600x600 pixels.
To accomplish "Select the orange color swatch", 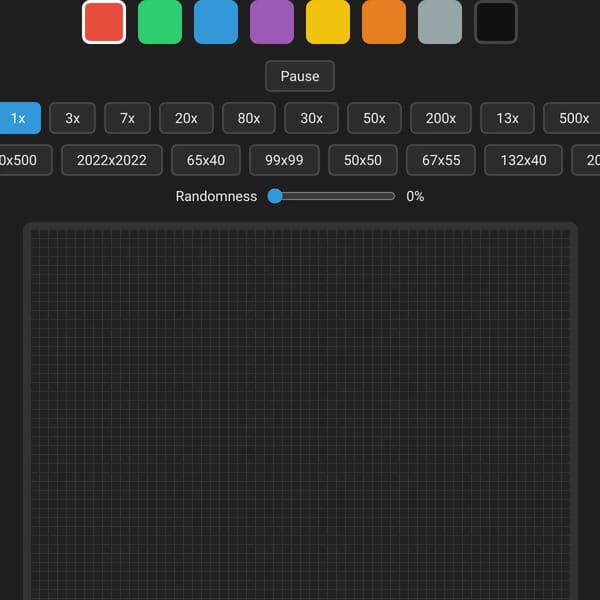I will 384,22.
